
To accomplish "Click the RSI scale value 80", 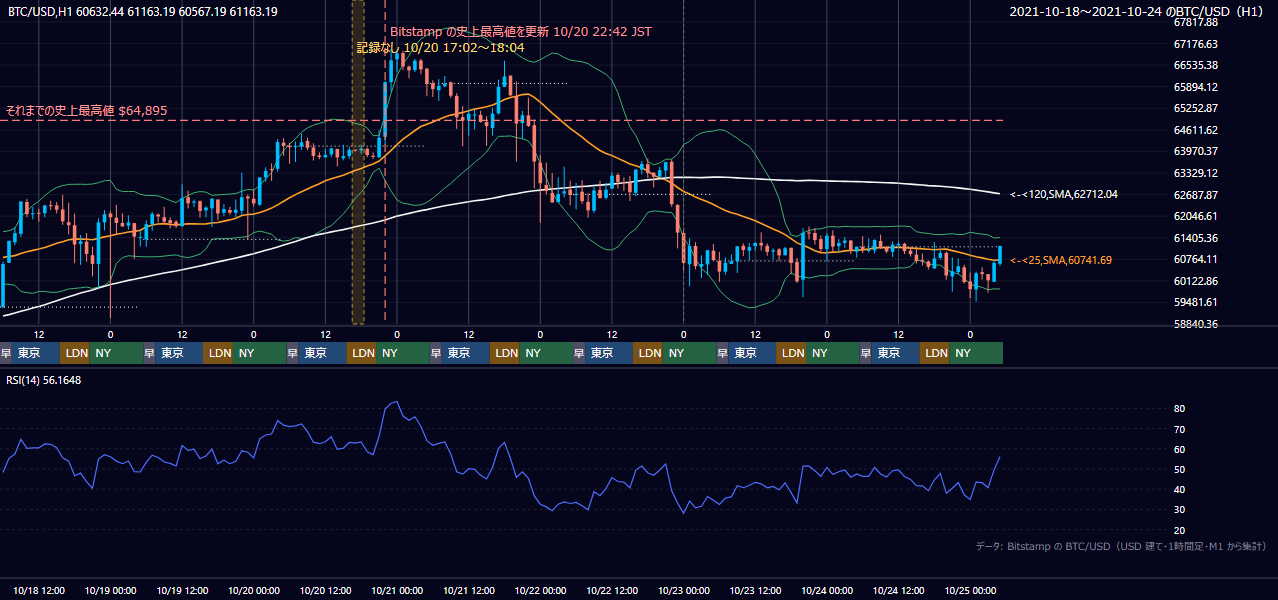I will pyautogui.click(x=1180, y=409).
